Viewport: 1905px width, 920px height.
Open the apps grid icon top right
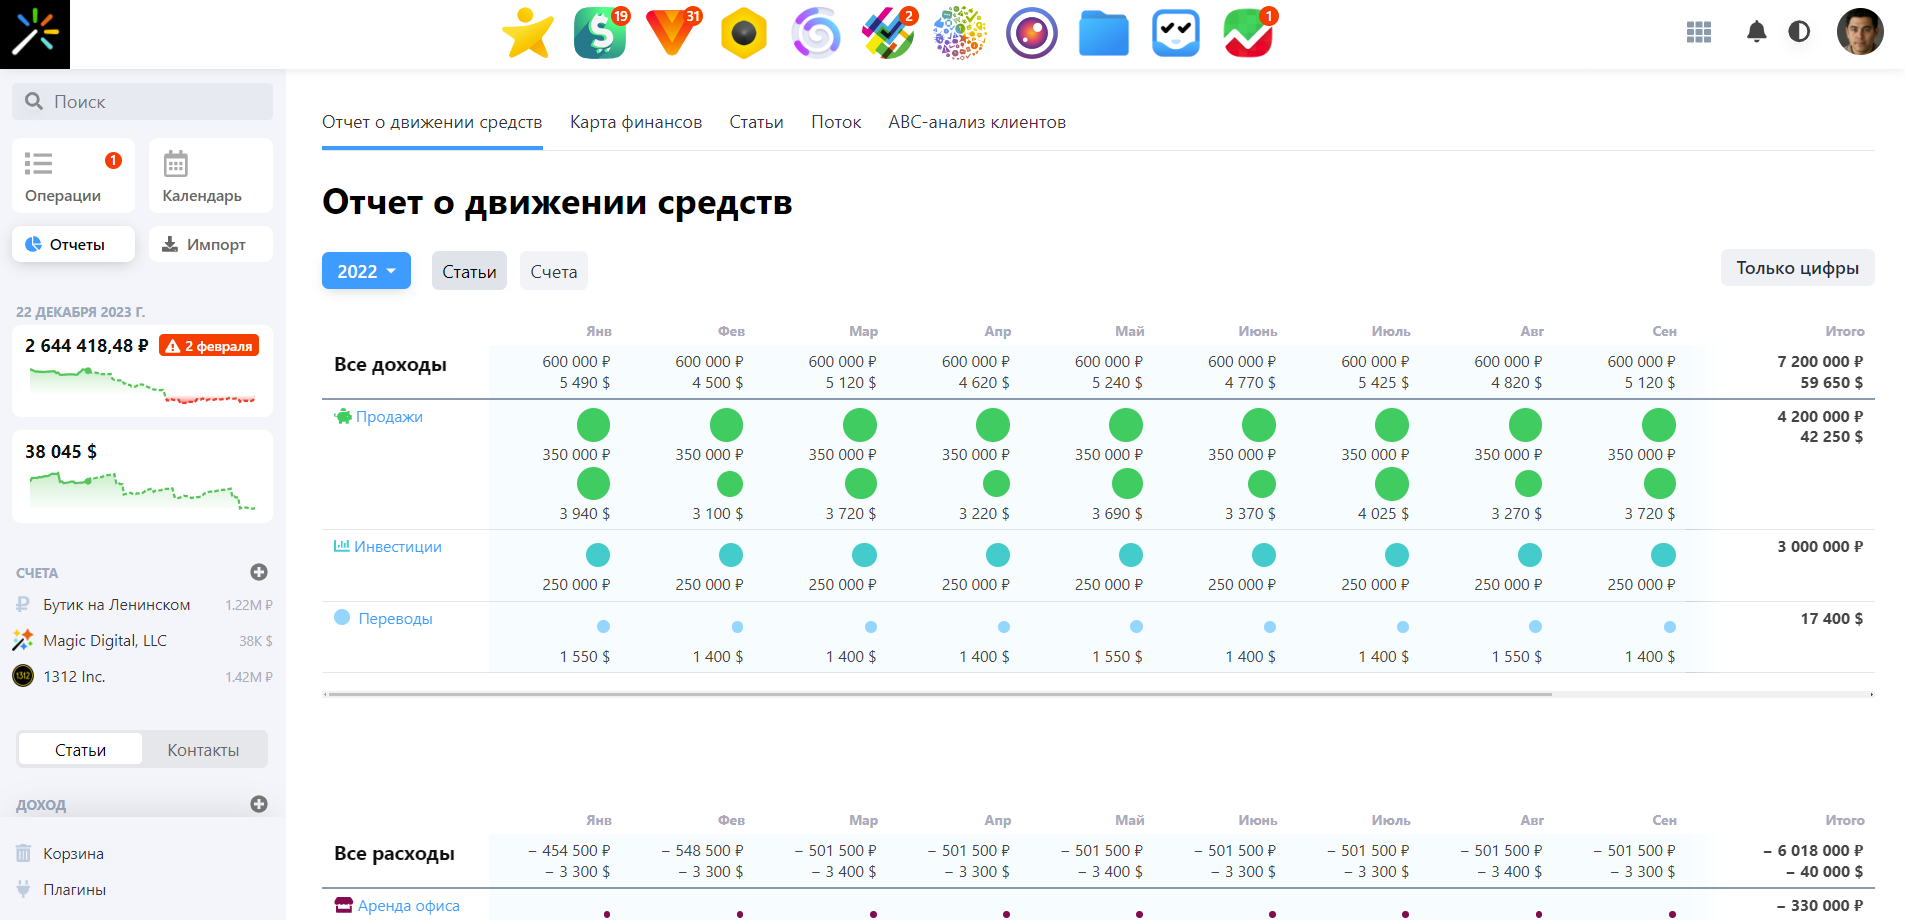click(1698, 32)
